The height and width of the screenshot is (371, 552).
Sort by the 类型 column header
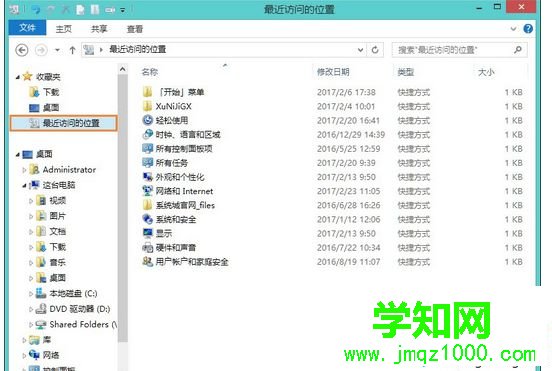pyautogui.click(x=406, y=72)
